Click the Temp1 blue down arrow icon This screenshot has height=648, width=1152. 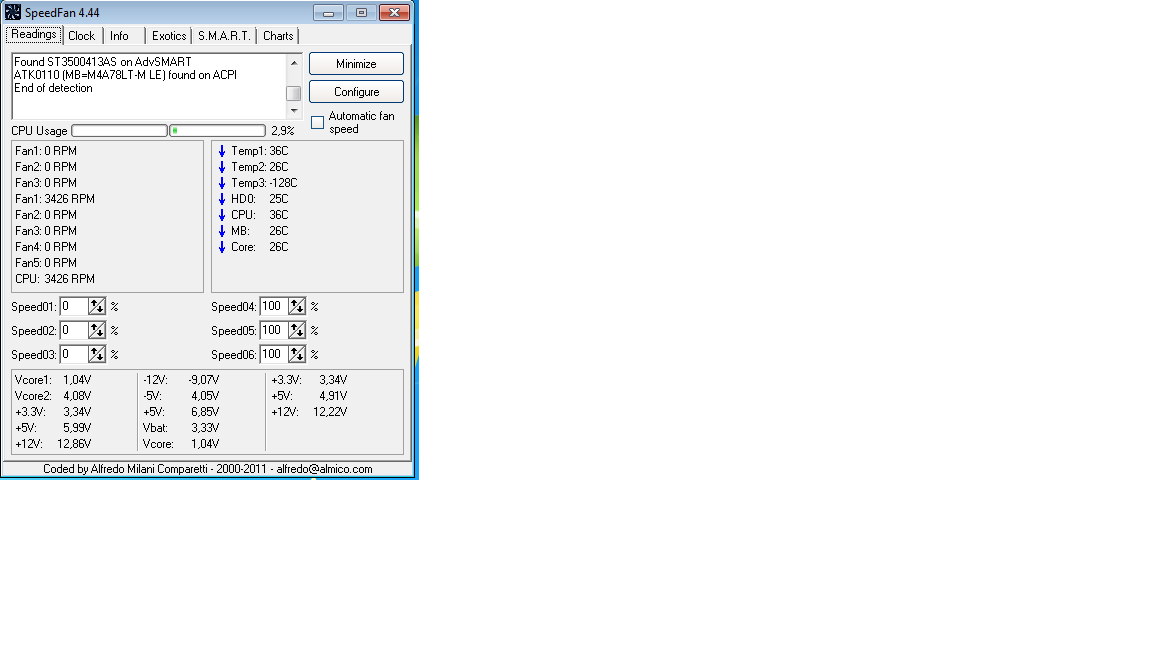222,151
